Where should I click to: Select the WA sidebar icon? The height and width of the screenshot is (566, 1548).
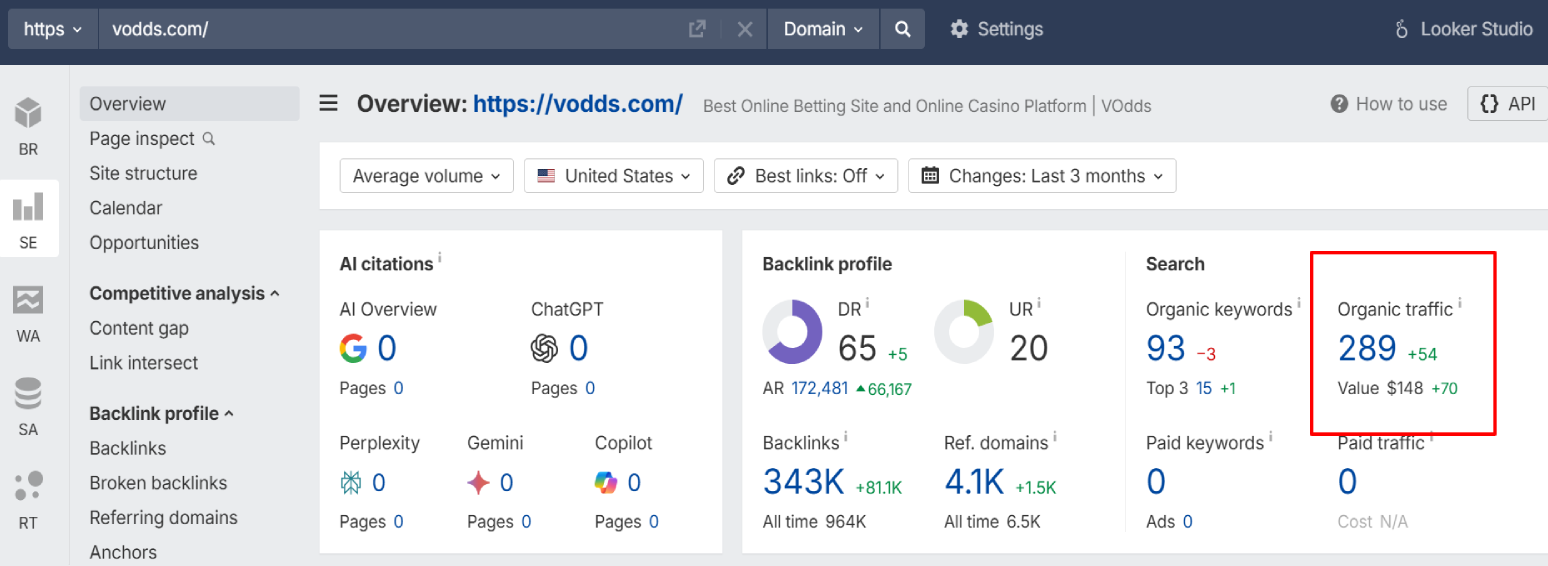click(x=28, y=312)
